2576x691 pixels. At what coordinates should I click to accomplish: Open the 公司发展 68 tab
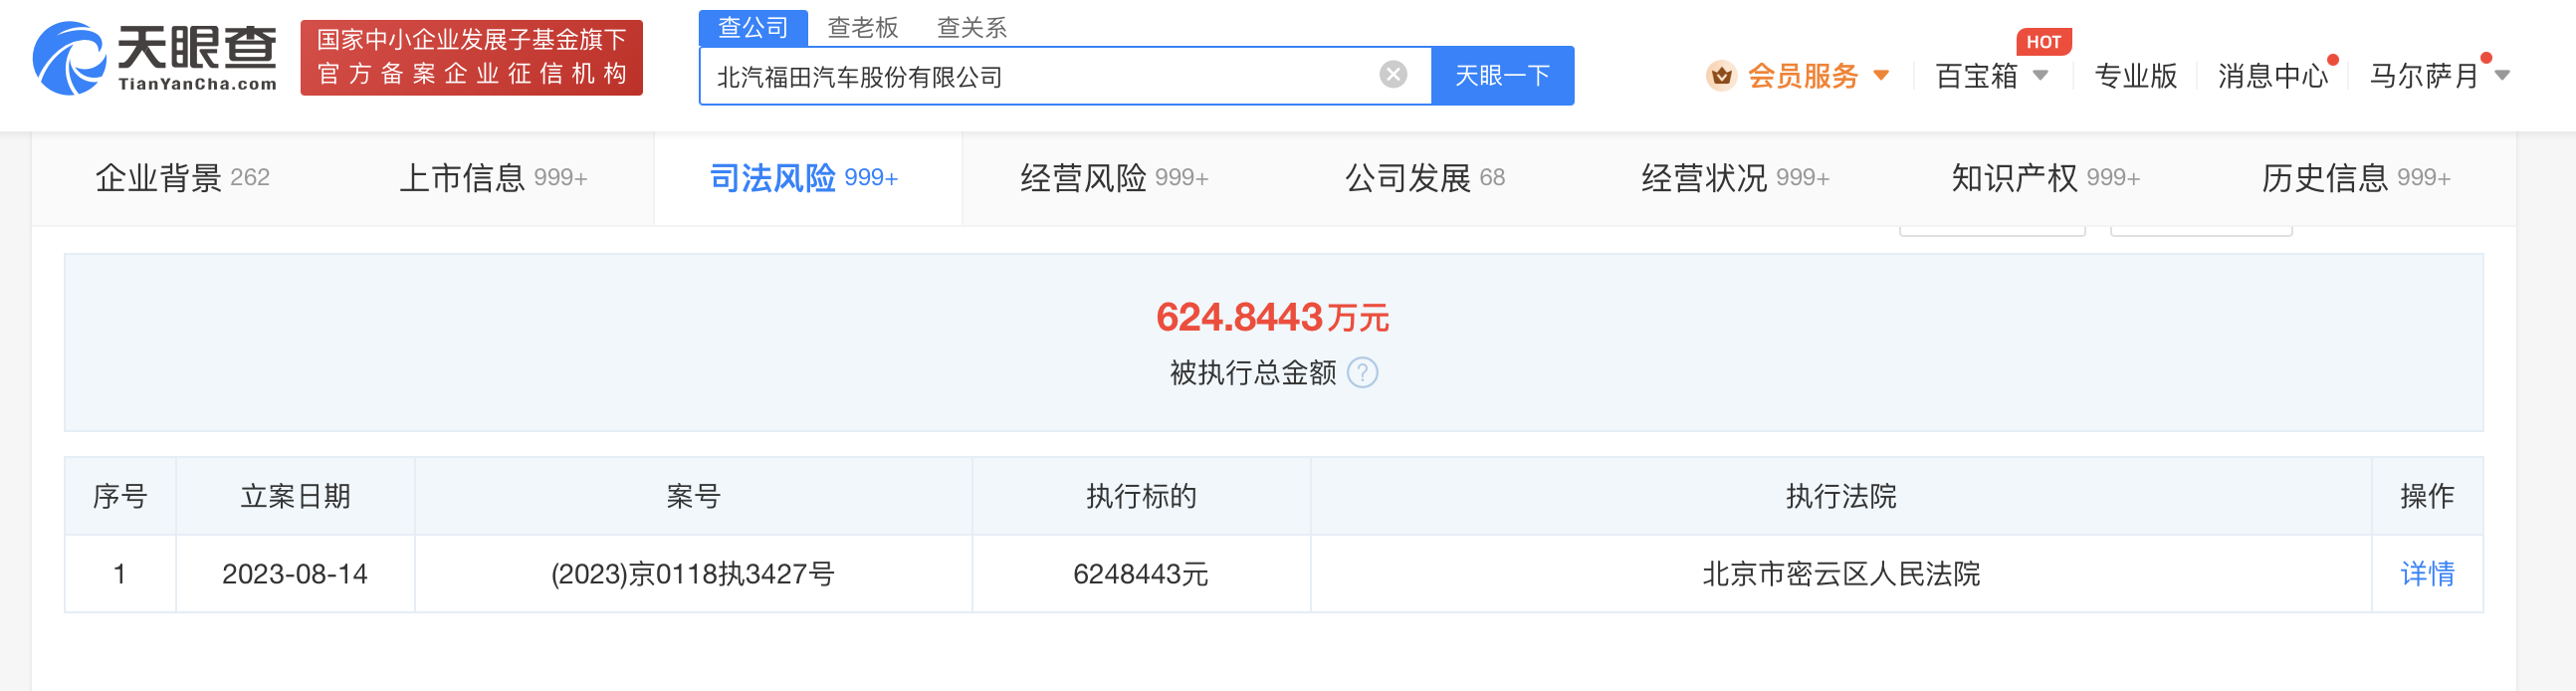click(1424, 178)
